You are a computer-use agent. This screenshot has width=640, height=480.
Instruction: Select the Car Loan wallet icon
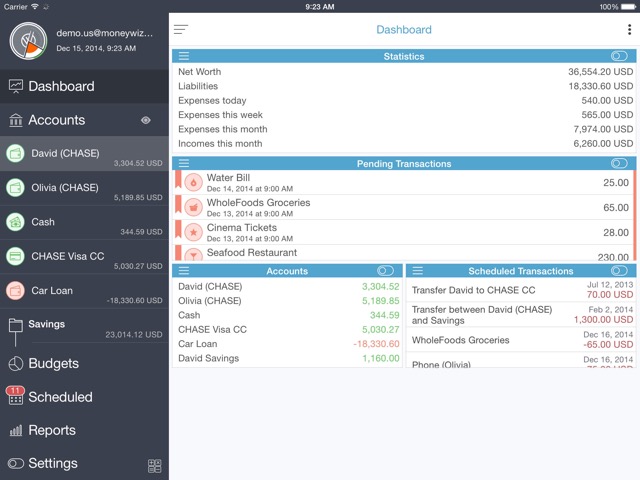16,291
